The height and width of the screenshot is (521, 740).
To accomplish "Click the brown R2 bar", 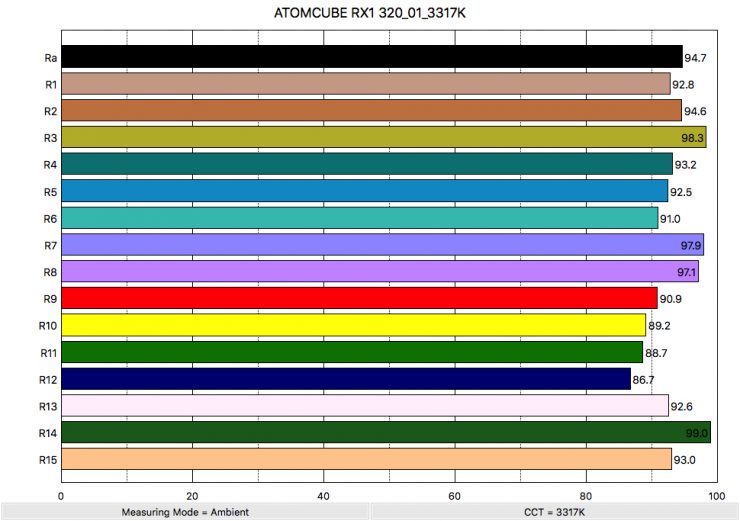I will pos(371,110).
